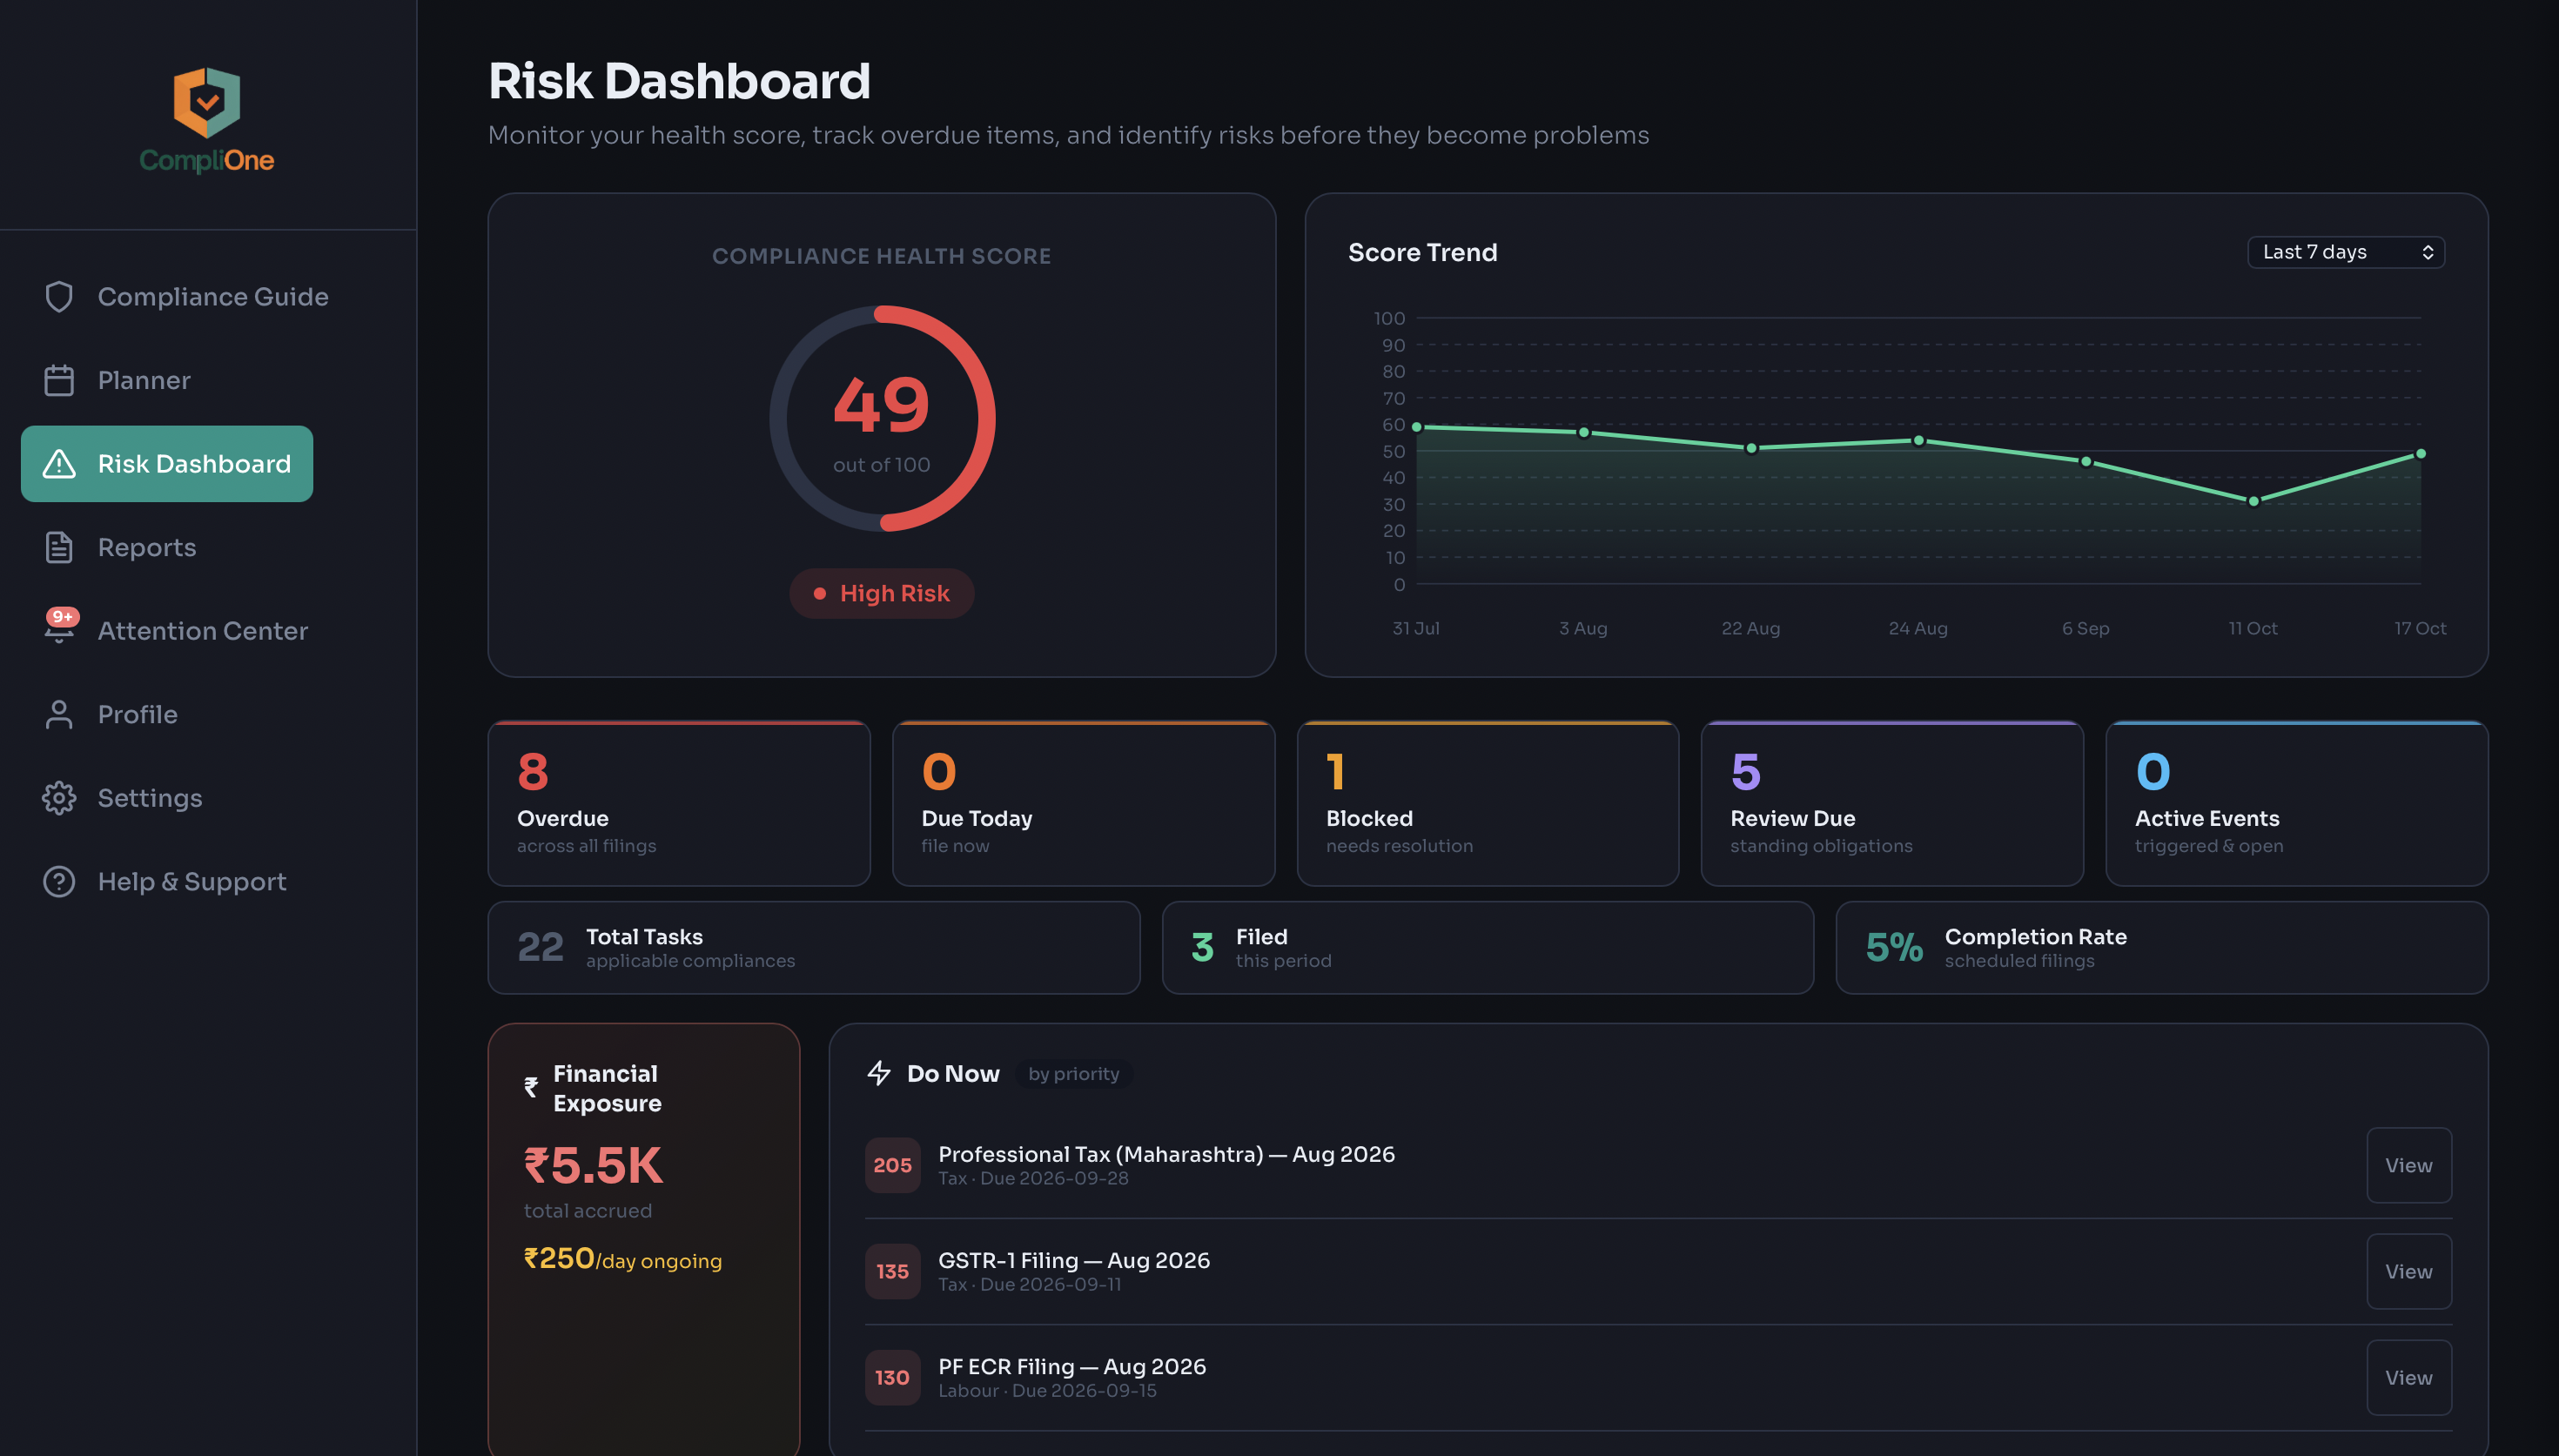Open the Overdue filings card
Screen dimensions: 2559x1456
tap(678, 803)
